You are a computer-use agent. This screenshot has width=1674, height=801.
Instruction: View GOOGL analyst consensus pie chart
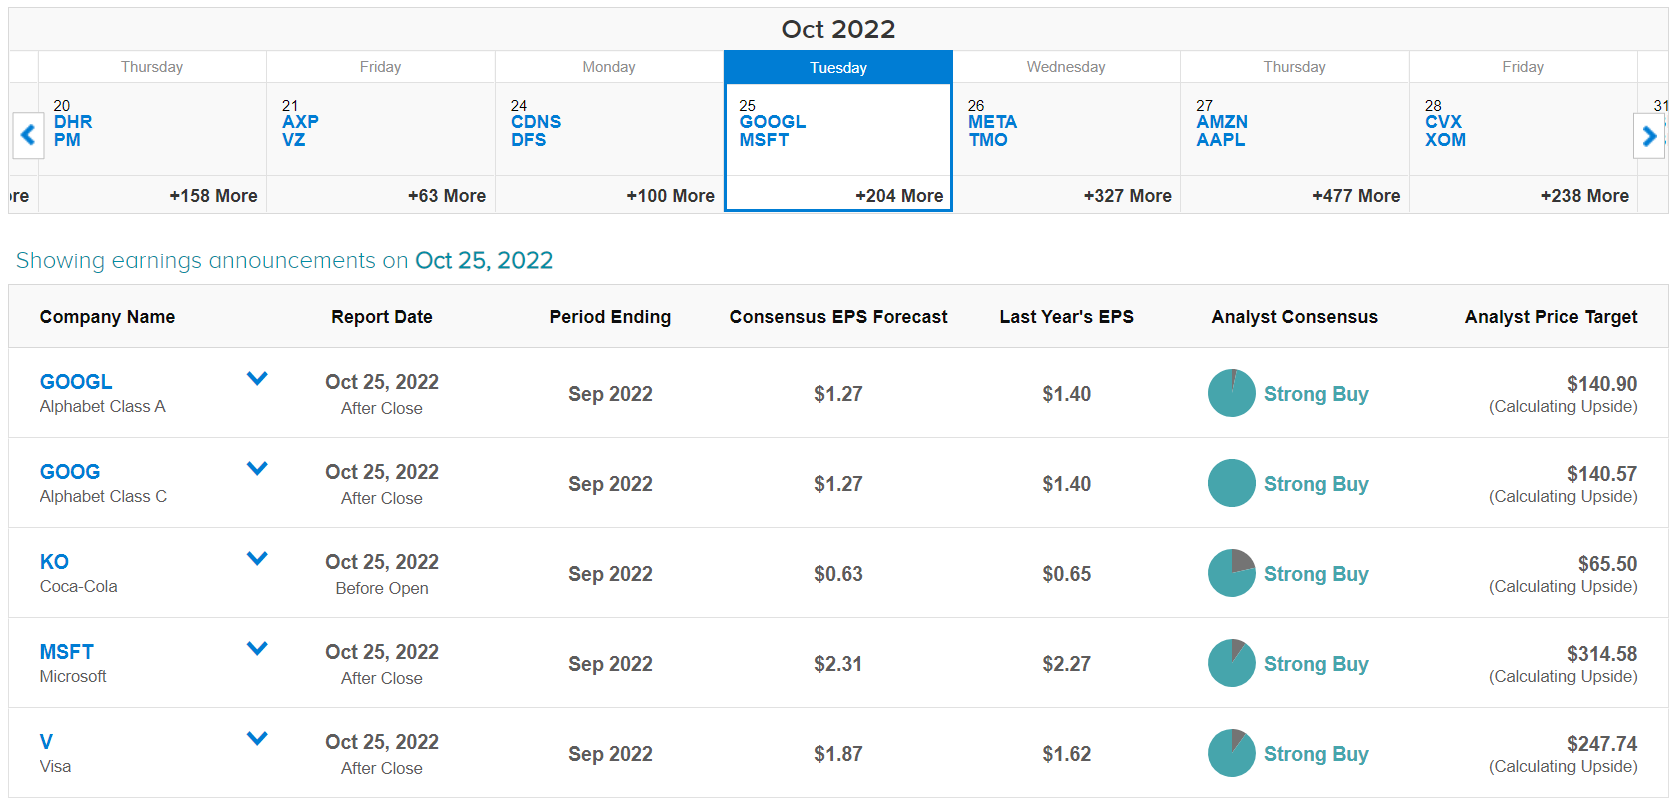(1231, 393)
